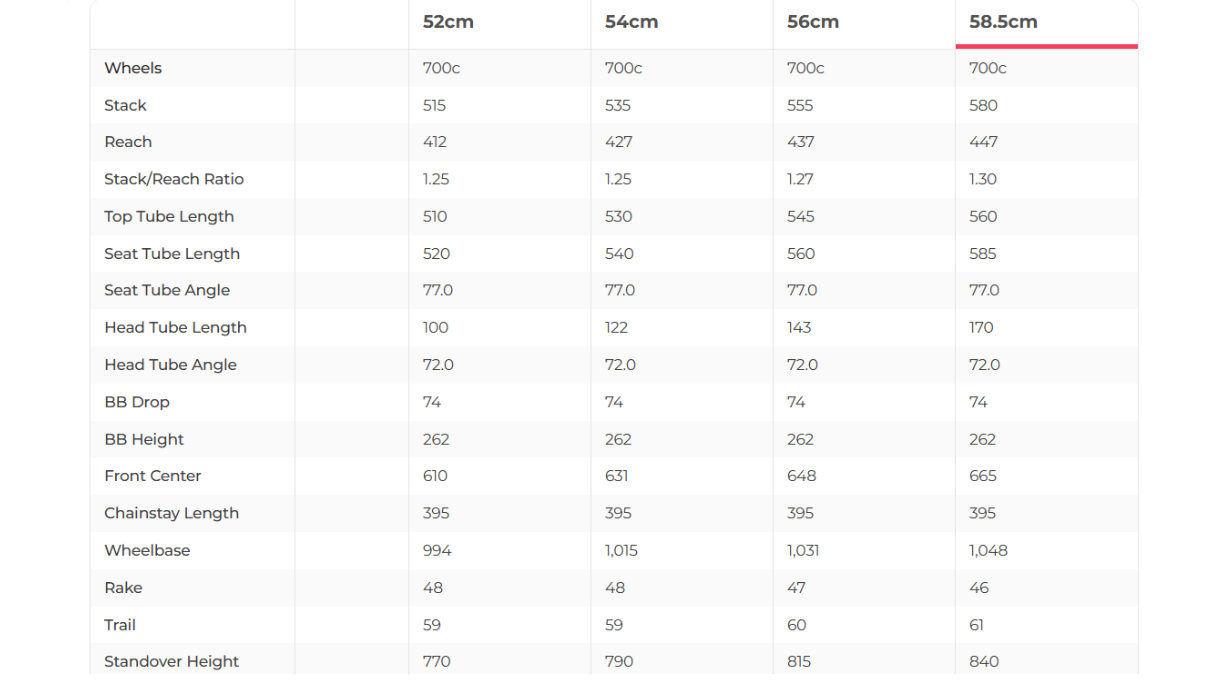1221x687 pixels.
Task: Click the Standover Height row label
Action: (x=171, y=661)
